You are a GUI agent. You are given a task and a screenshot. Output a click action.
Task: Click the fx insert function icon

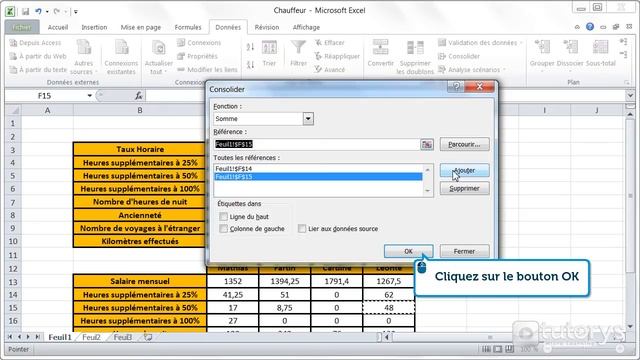click(x=138, y=96)
